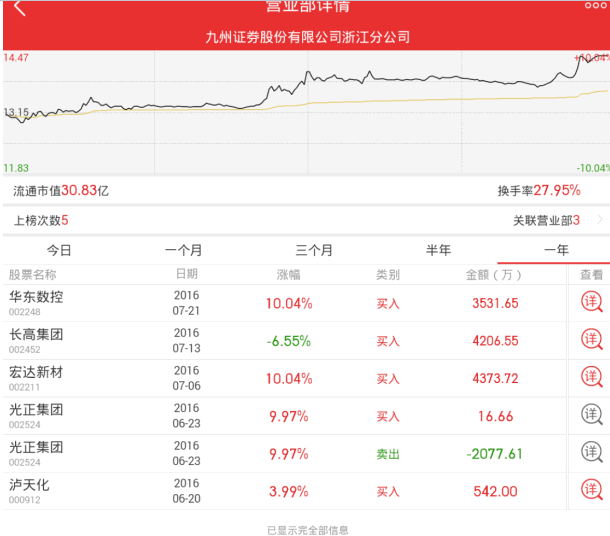
Task: Open detail icon for 华东数控 row
Action: [x=591, y=302]
